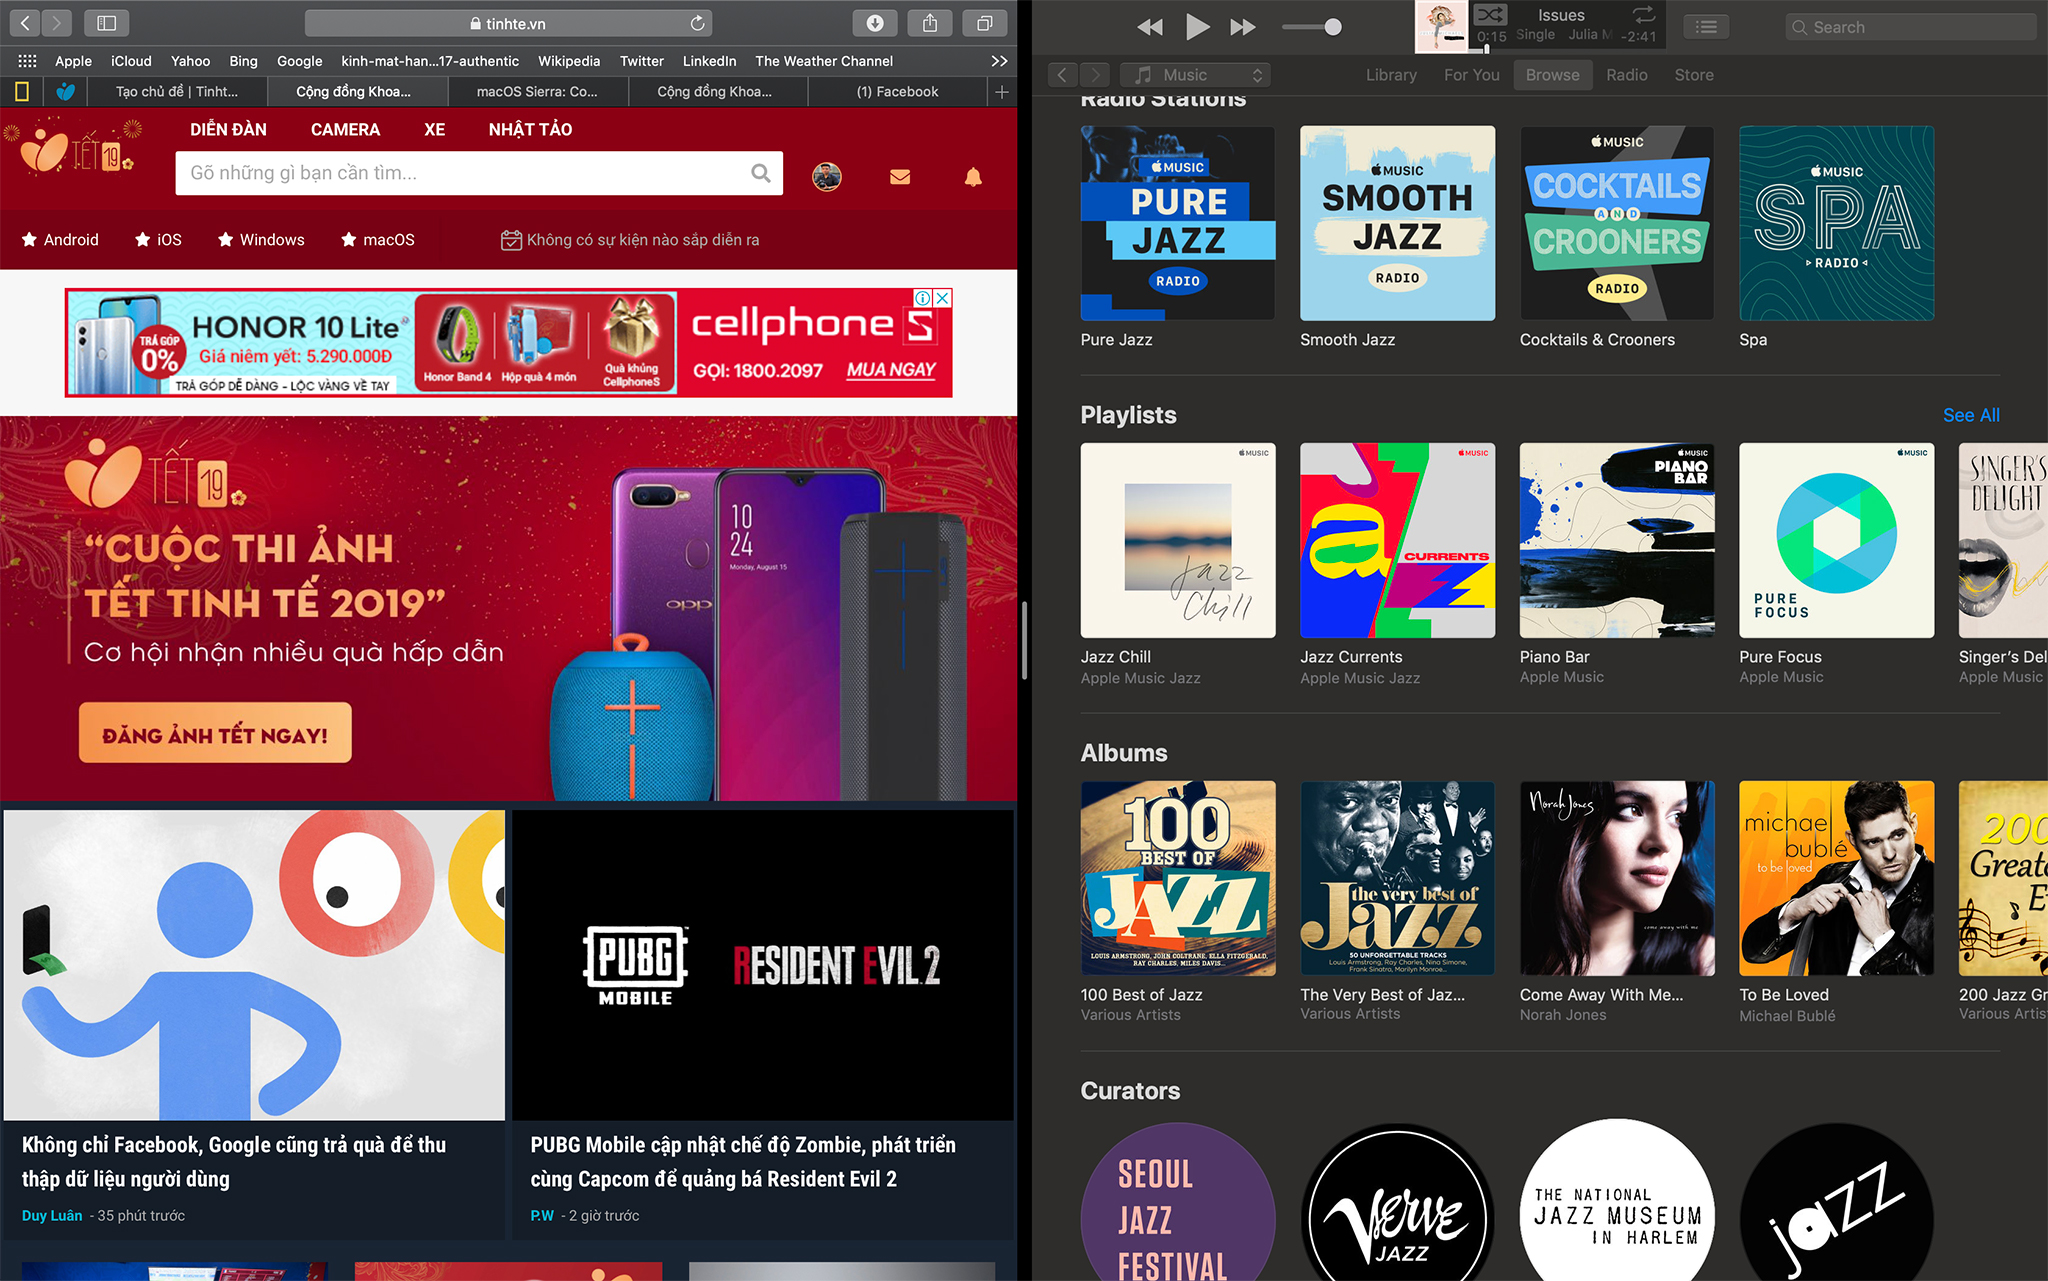Switch to For You tab
Viewport: 2048px width, 1281px height.
point(1471,75)
